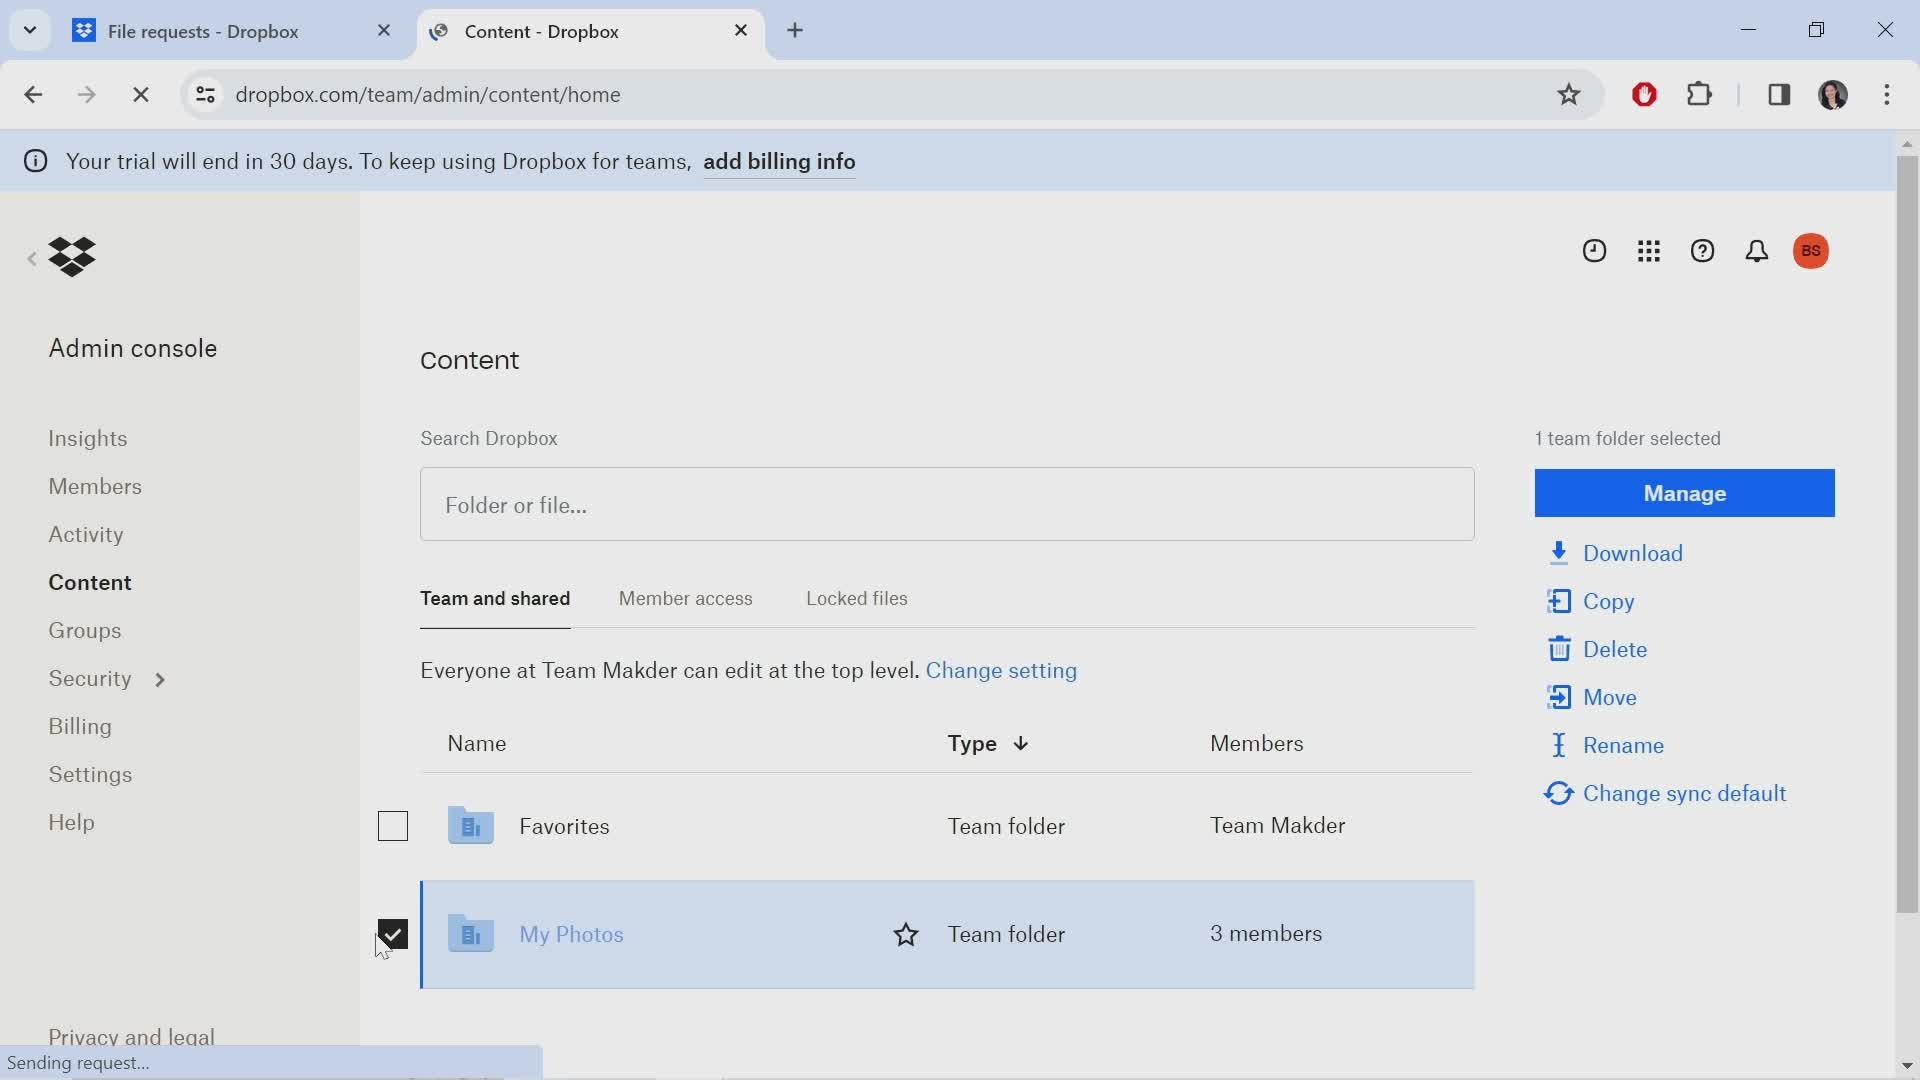Click the Manage button for selected folder

[x=1685, y=492]
